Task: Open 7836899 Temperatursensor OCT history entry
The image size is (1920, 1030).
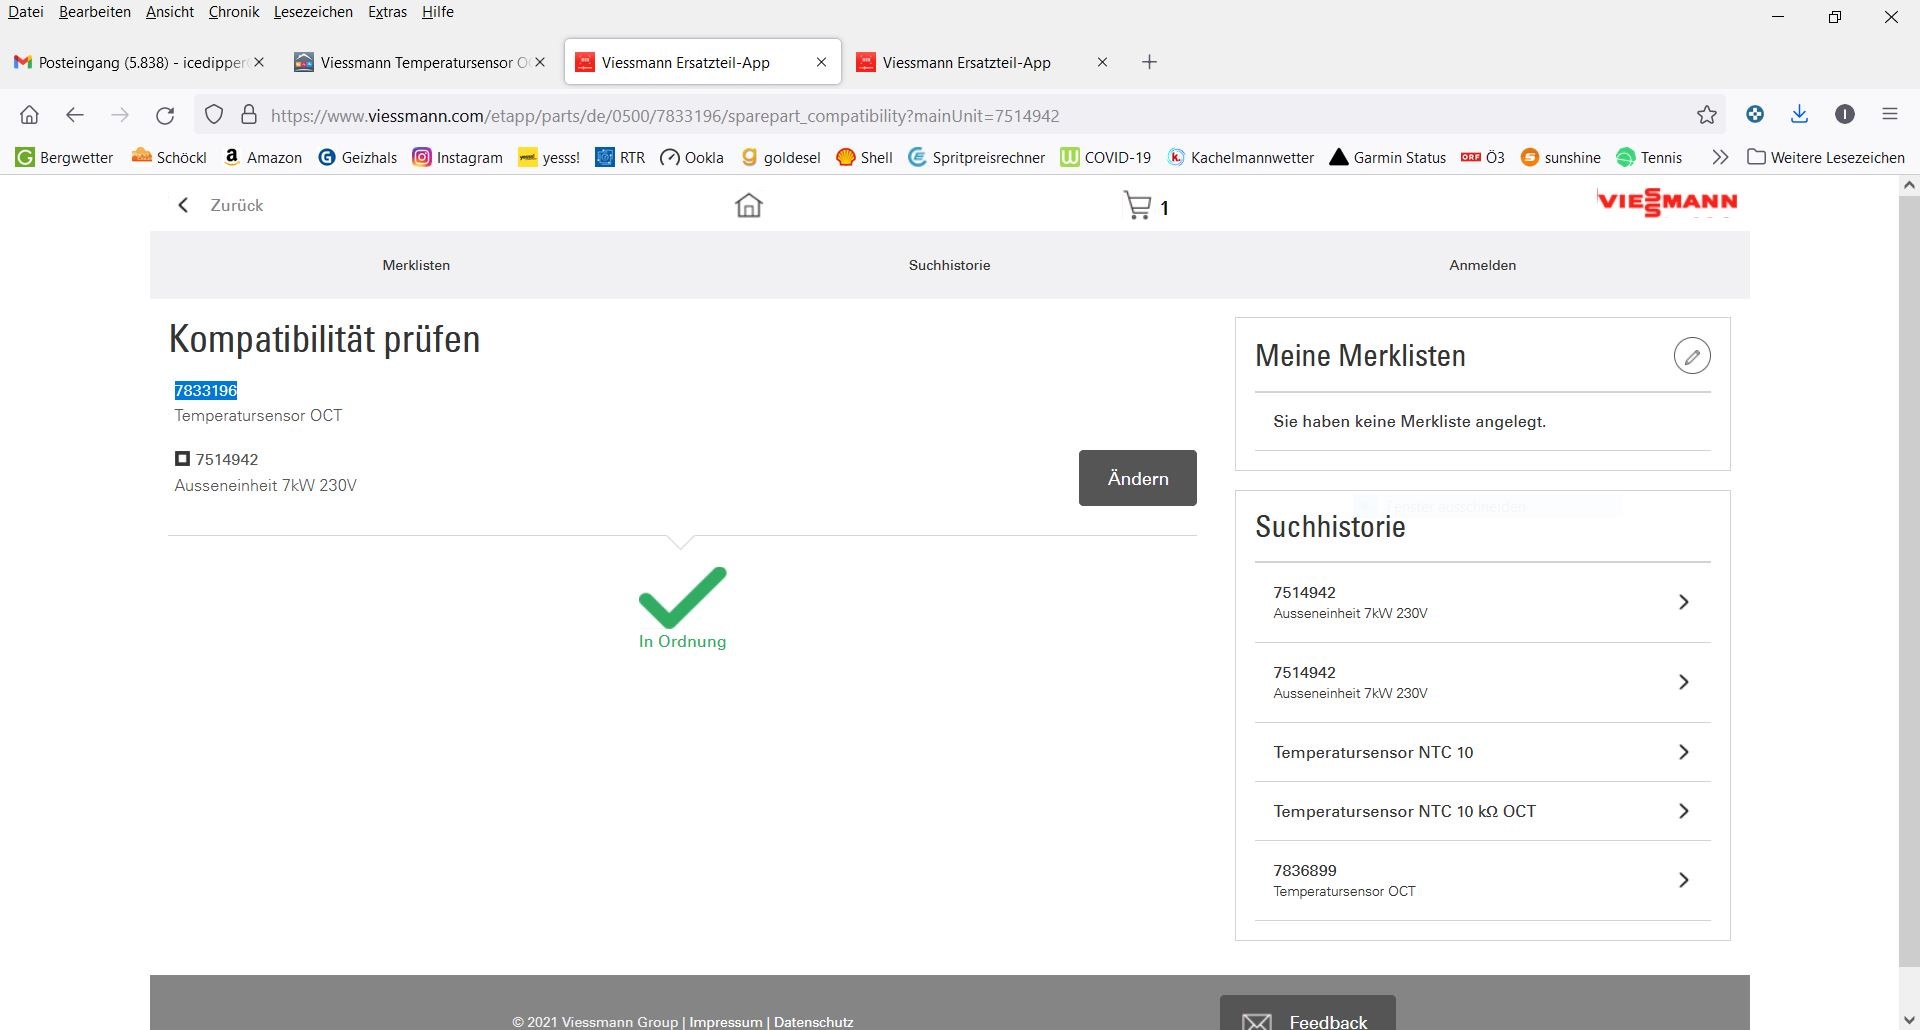Action: [x=1483, y=880]
